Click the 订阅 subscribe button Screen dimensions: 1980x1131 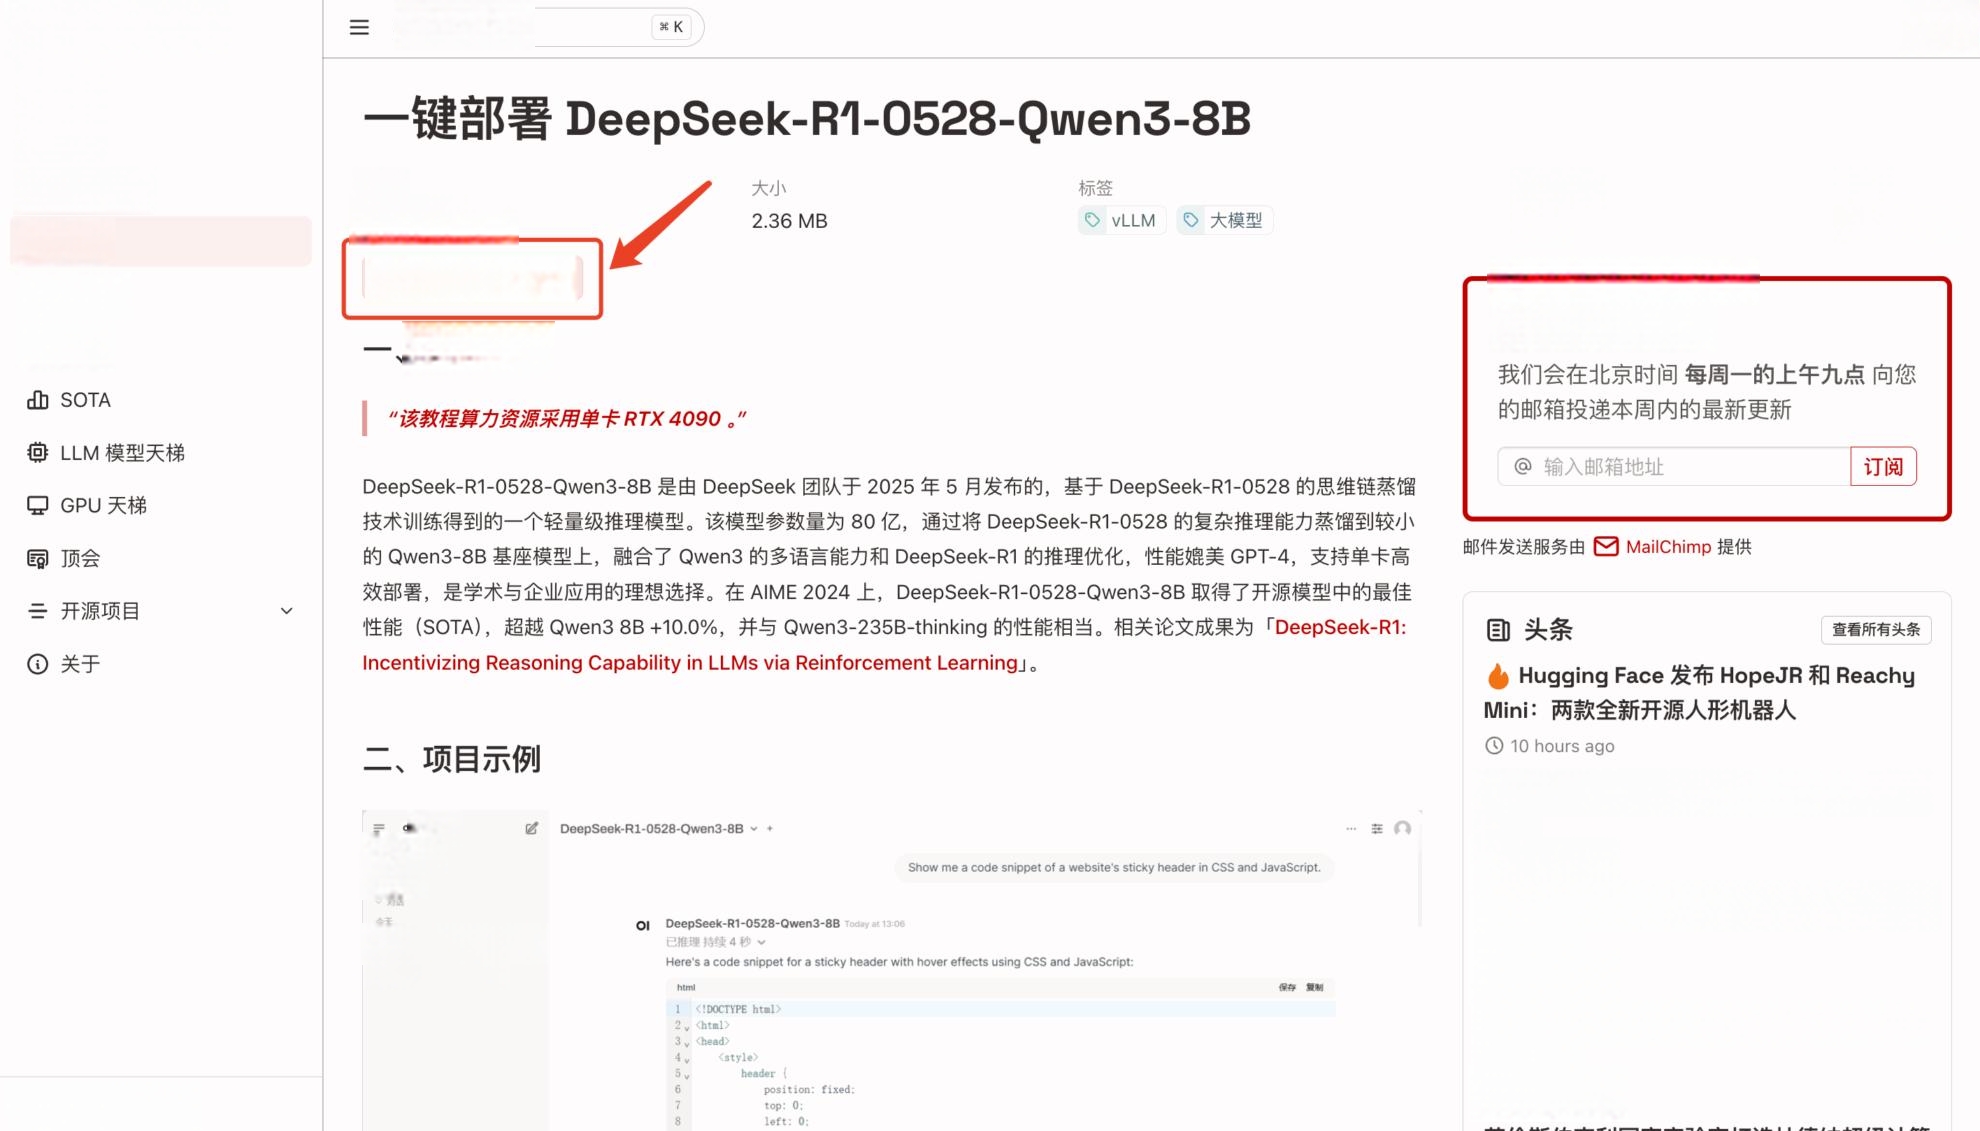click(x=1883, y=467)
